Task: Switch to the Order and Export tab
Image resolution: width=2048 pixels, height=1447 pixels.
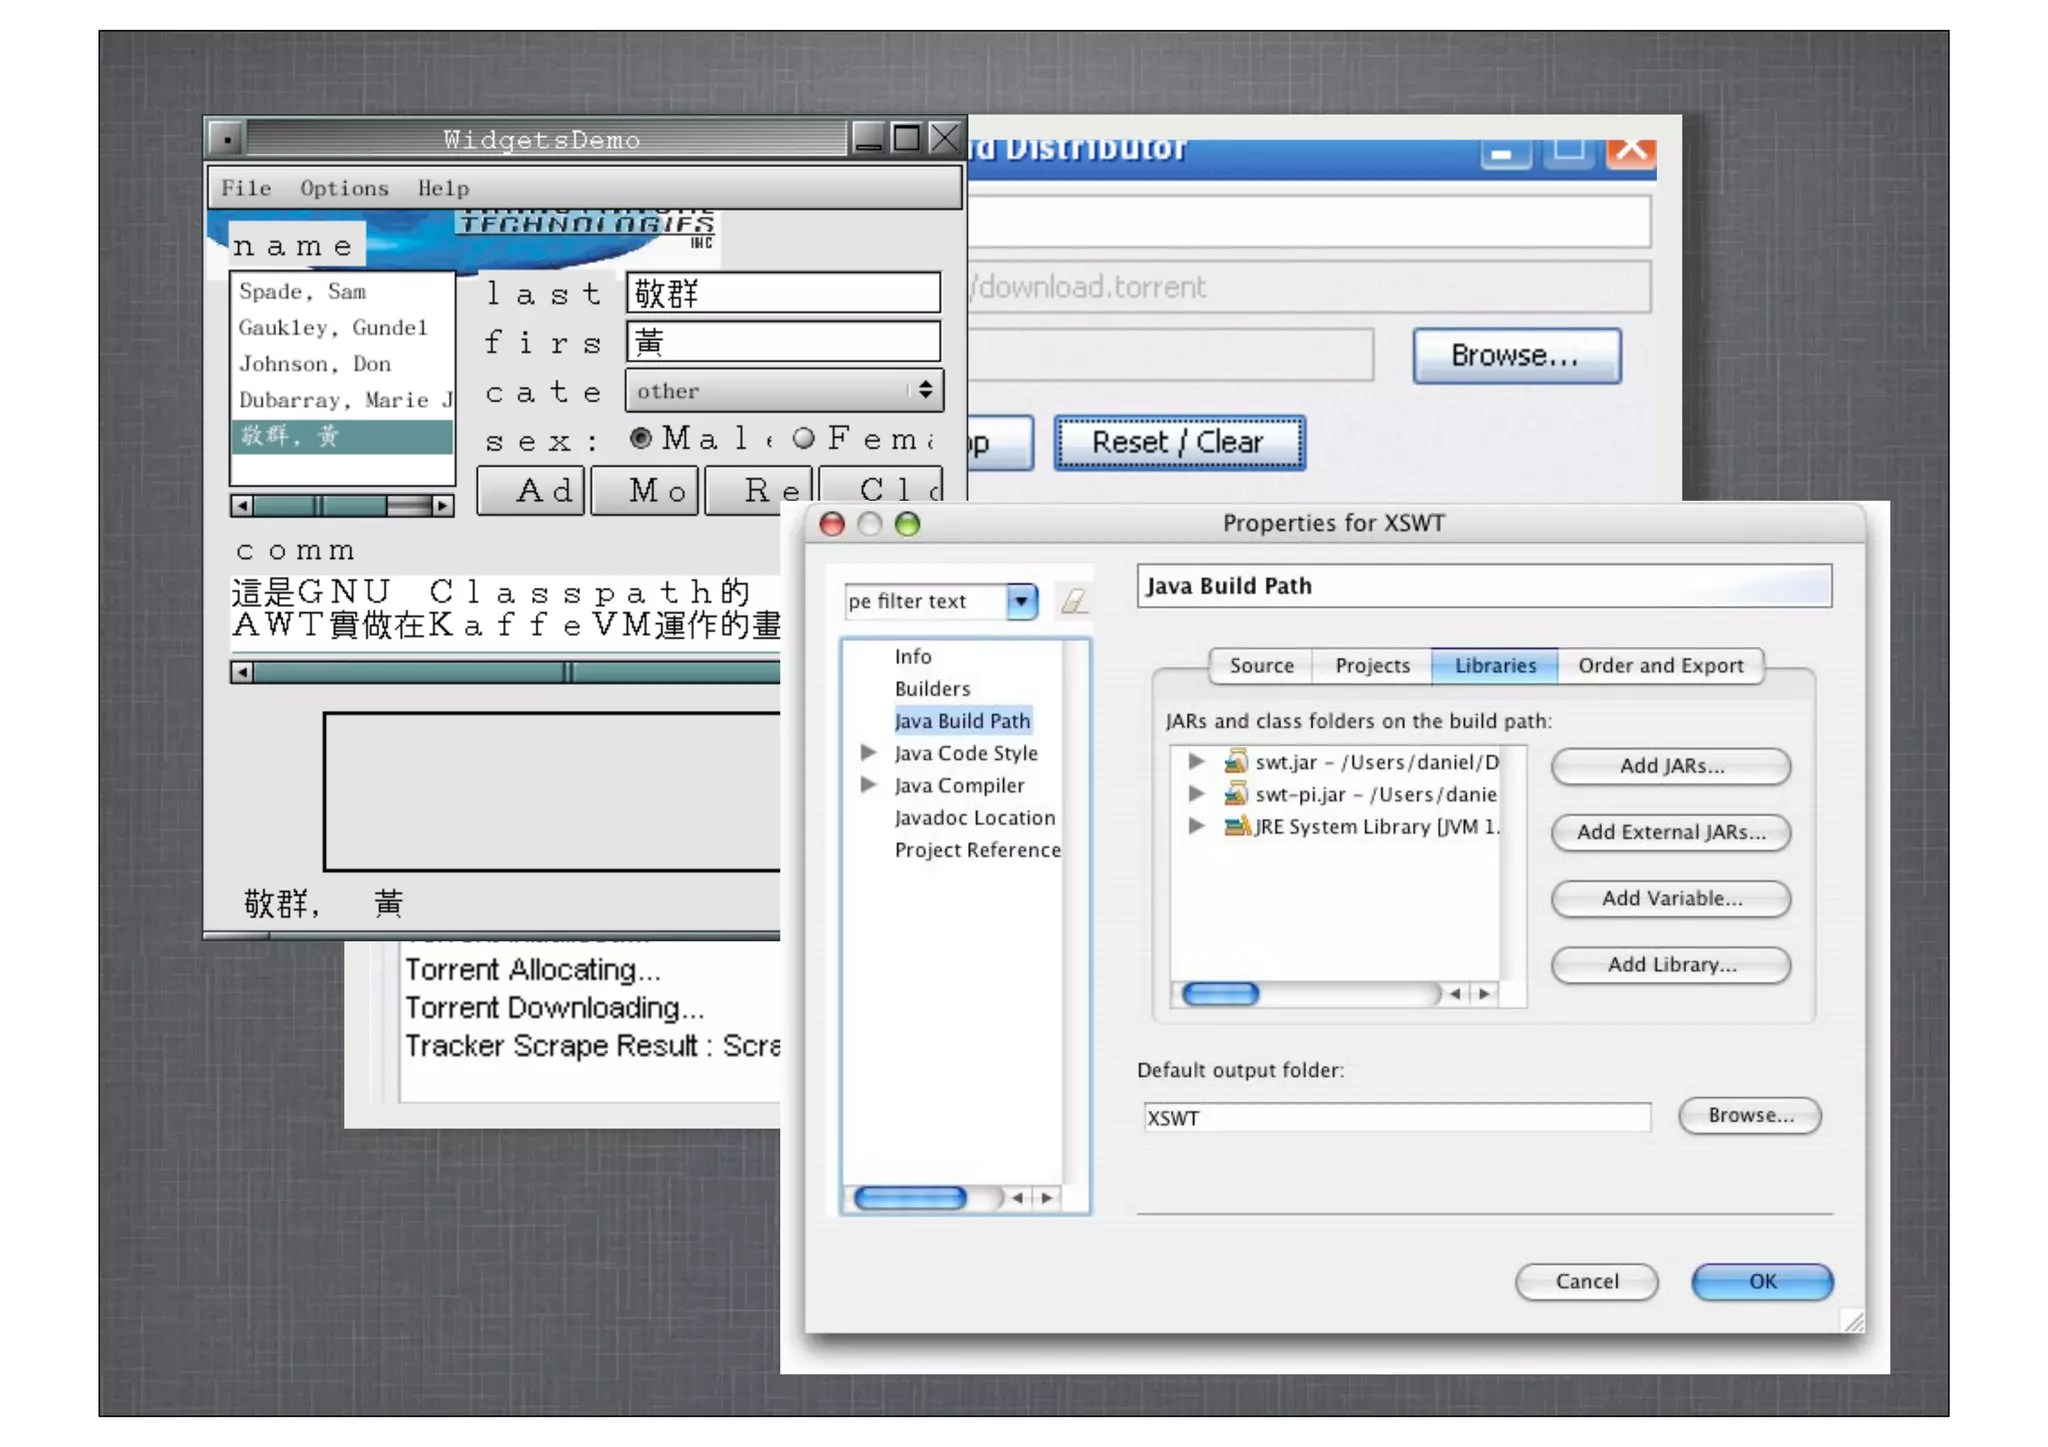Action: pos(1660,666)
